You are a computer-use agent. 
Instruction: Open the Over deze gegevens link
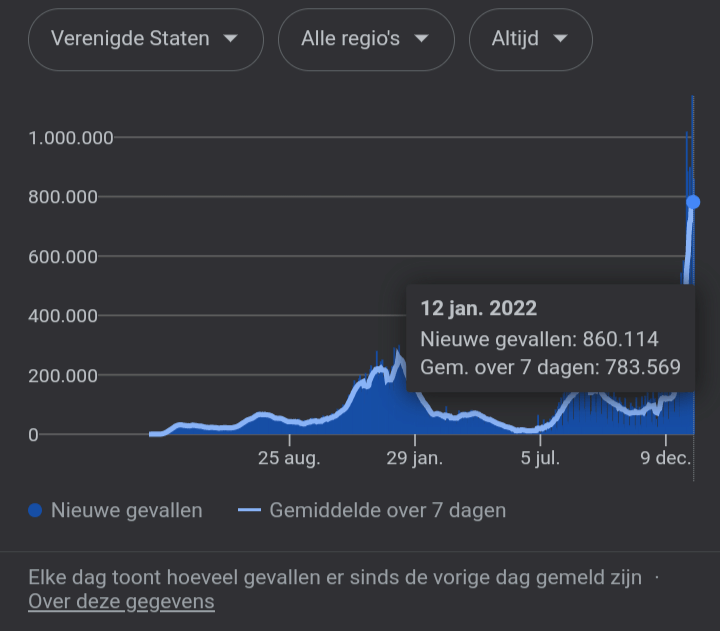click(121, 602)
